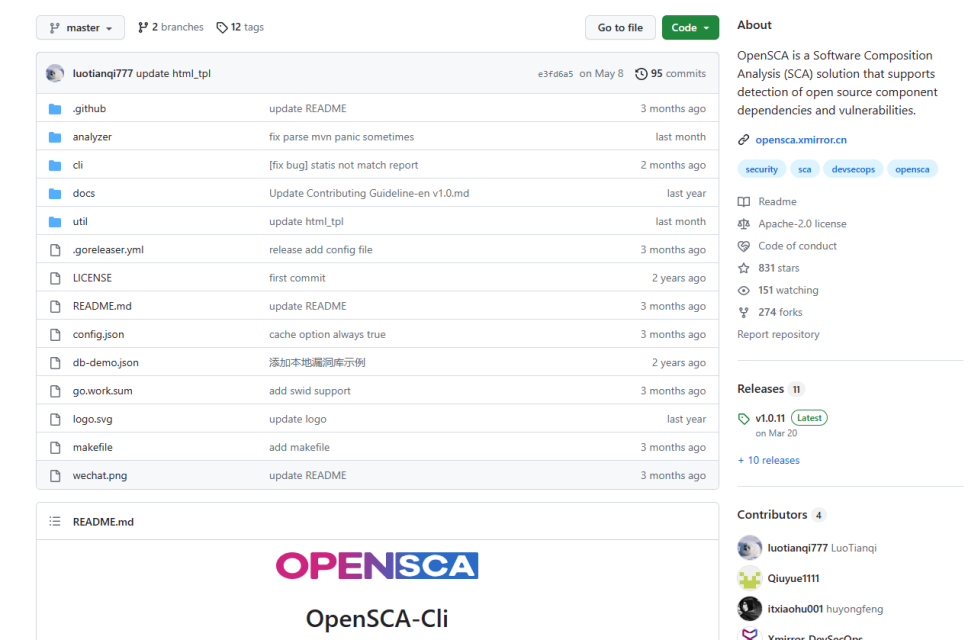Visit opensca.xmirror.cn website link
The height and width of the screenshot is (640, 968).
(801, 140)
